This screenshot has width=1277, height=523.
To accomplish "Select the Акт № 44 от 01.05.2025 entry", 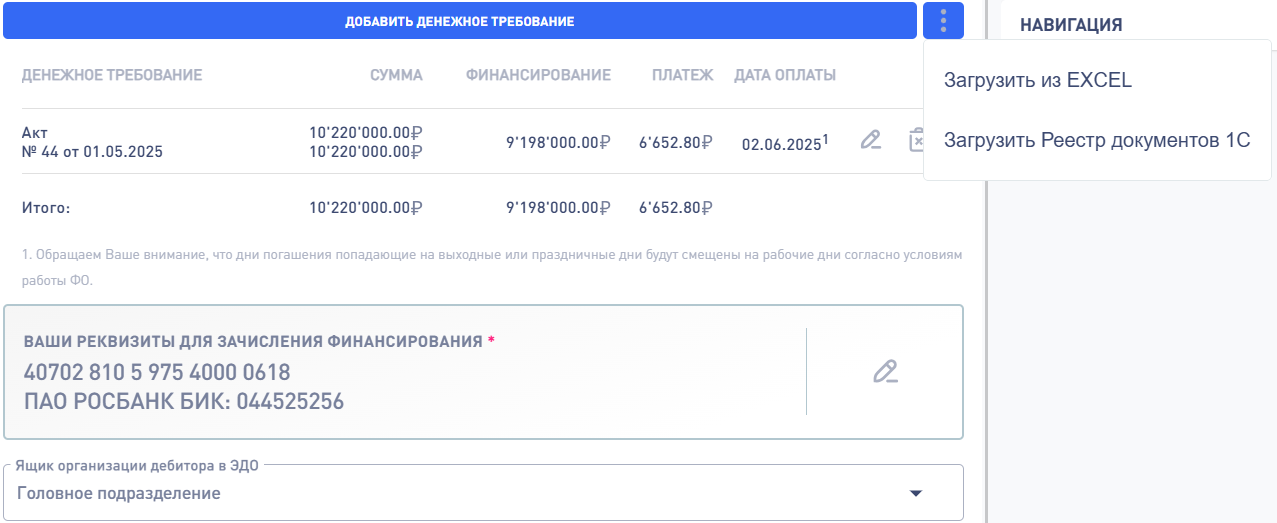I will [92, 142].
